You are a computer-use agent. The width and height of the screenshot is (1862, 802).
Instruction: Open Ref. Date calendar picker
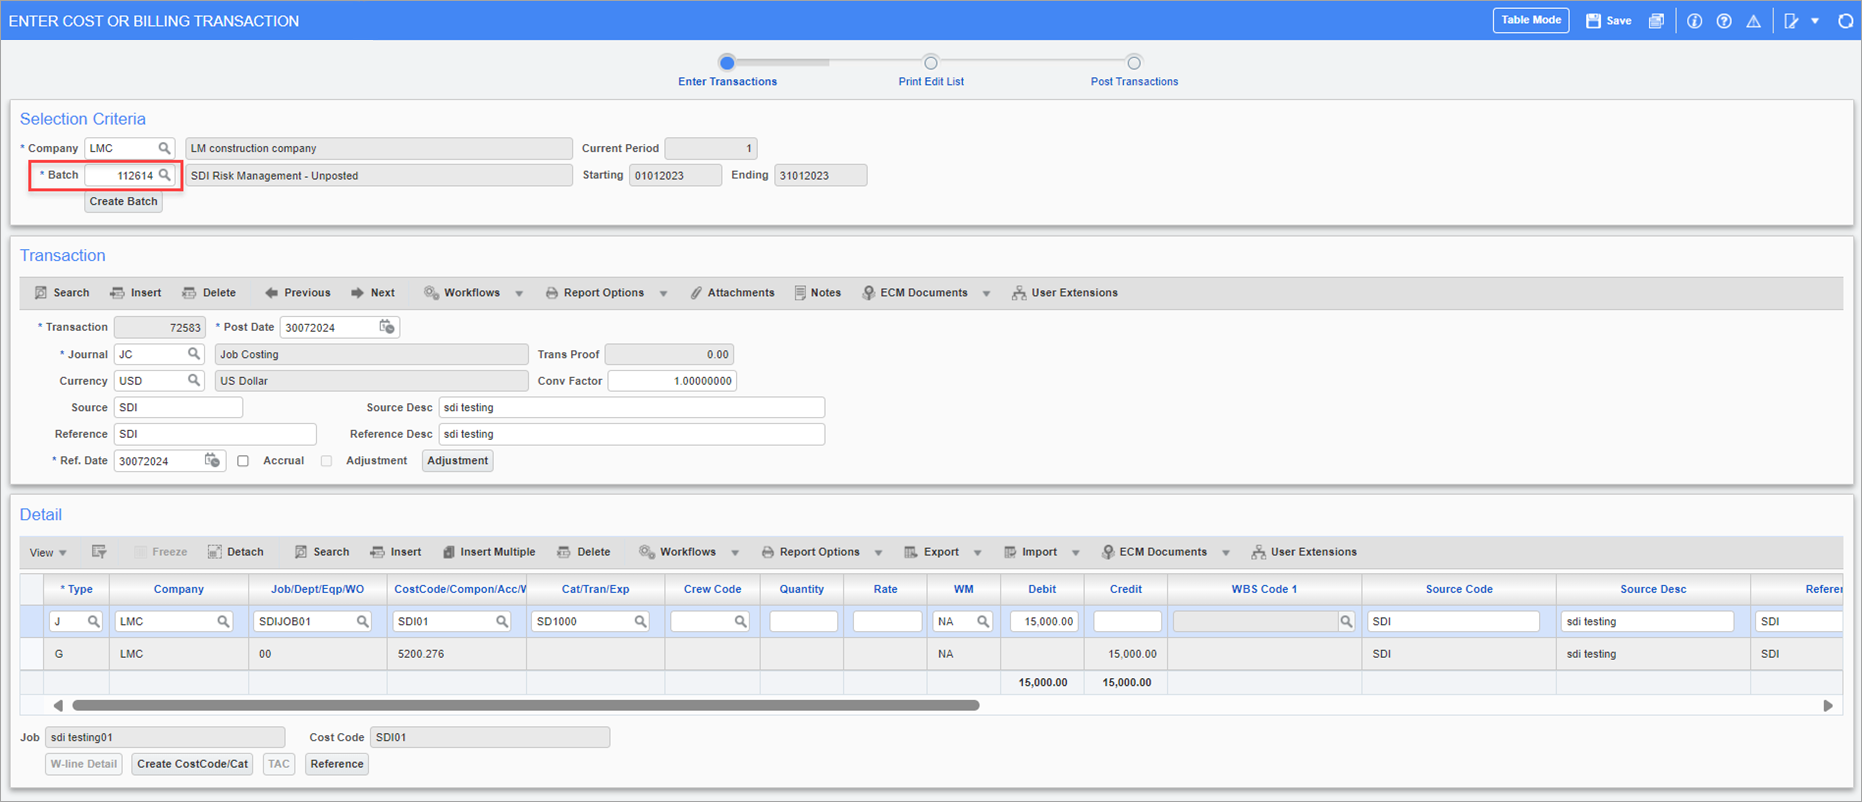[x=212, y=461]
